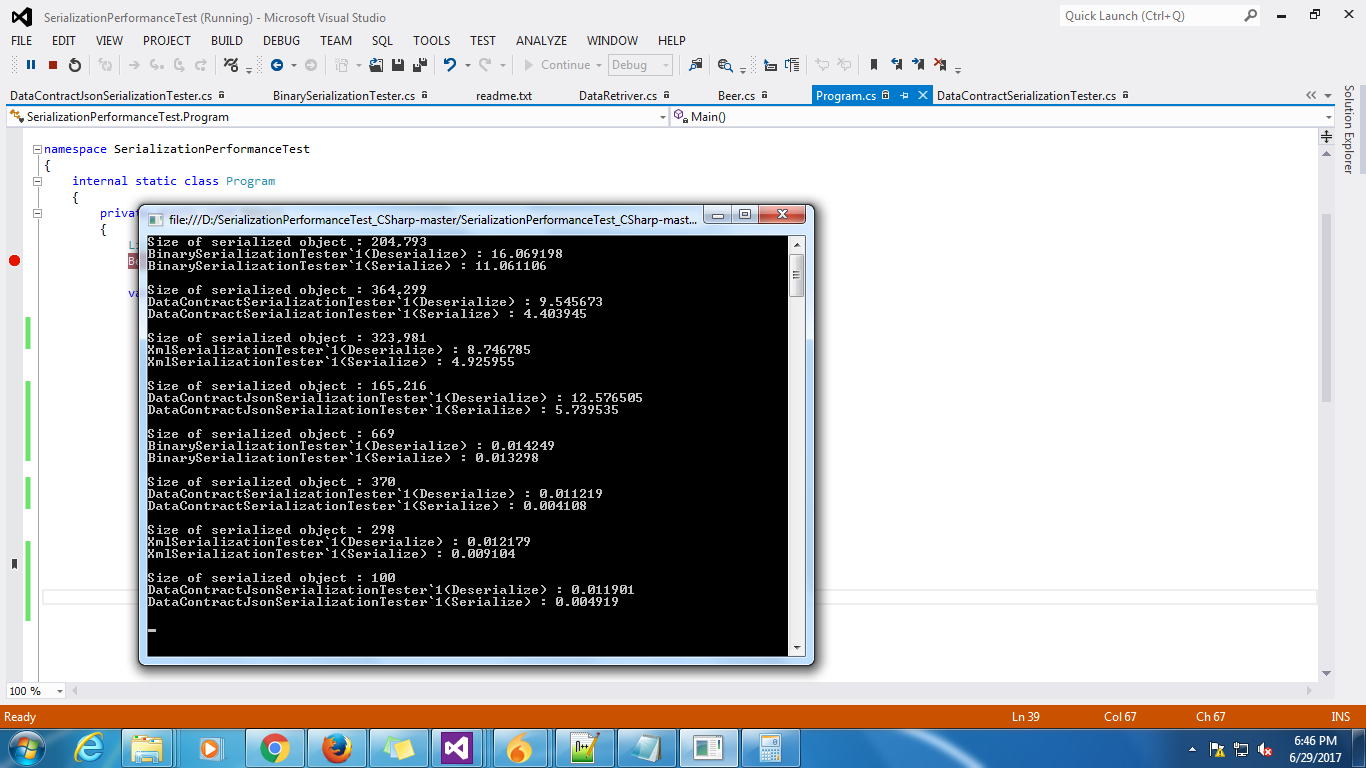Click the Find in Files icon
Viewport: 1366px width, 768px height.
[x=695, y=65]
